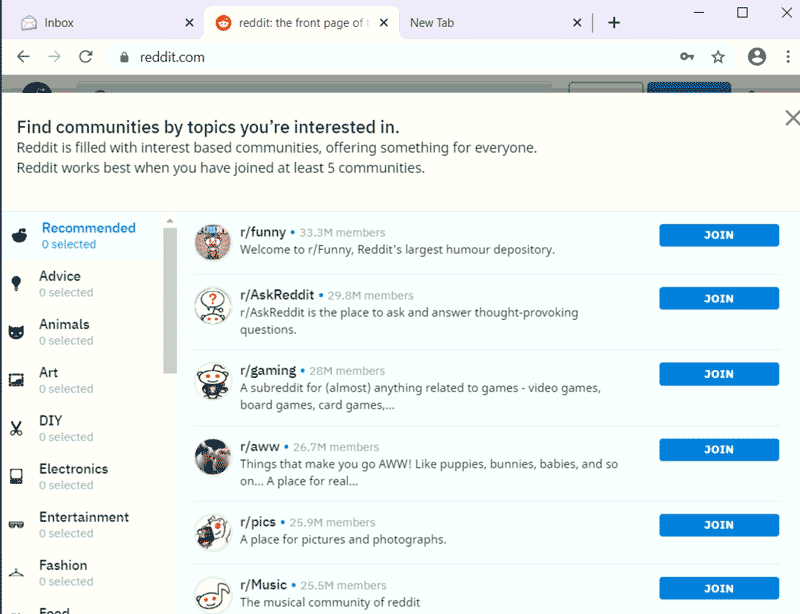The height and width of the screenshot is (614, 800).
Task: Open the r/Music community name
Action: 263,585
